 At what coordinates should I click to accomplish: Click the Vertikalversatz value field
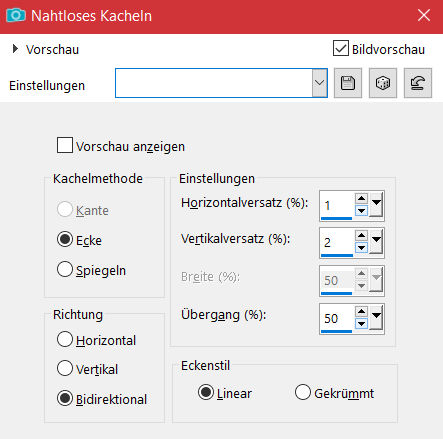pyautogui.click(x=336, y=242)
